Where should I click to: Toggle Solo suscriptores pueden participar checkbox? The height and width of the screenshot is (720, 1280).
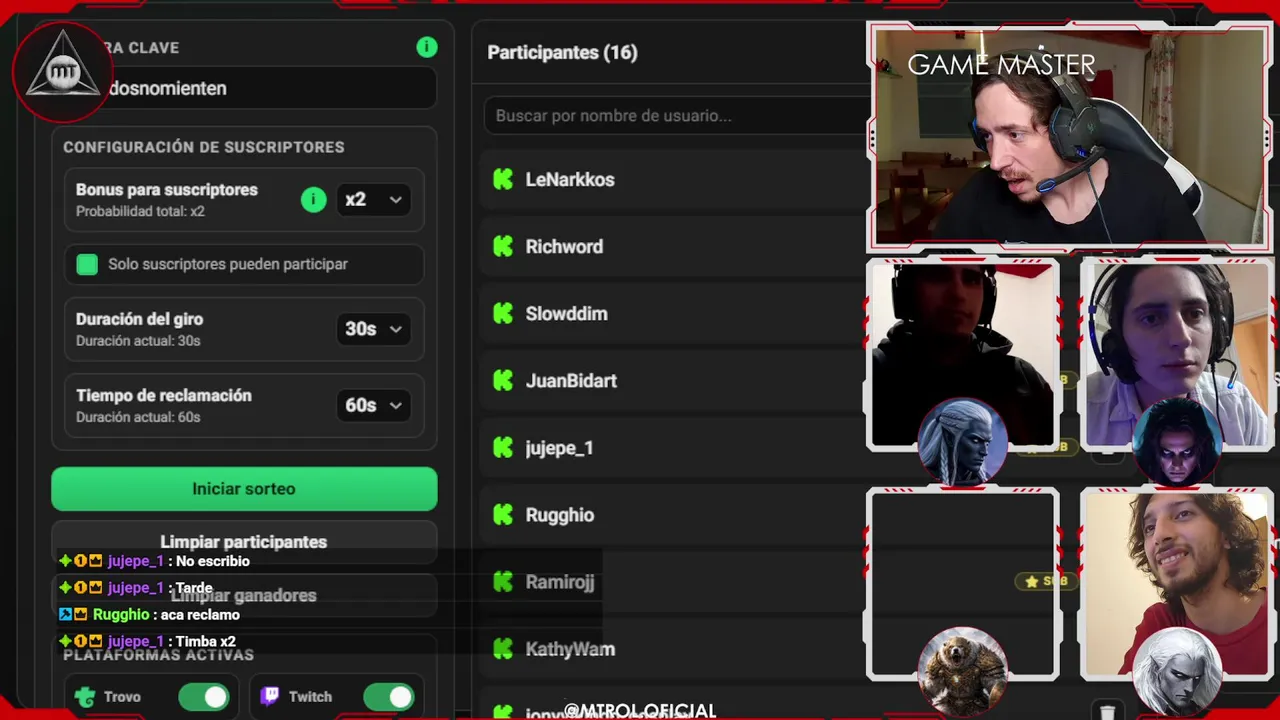(87, 264)
